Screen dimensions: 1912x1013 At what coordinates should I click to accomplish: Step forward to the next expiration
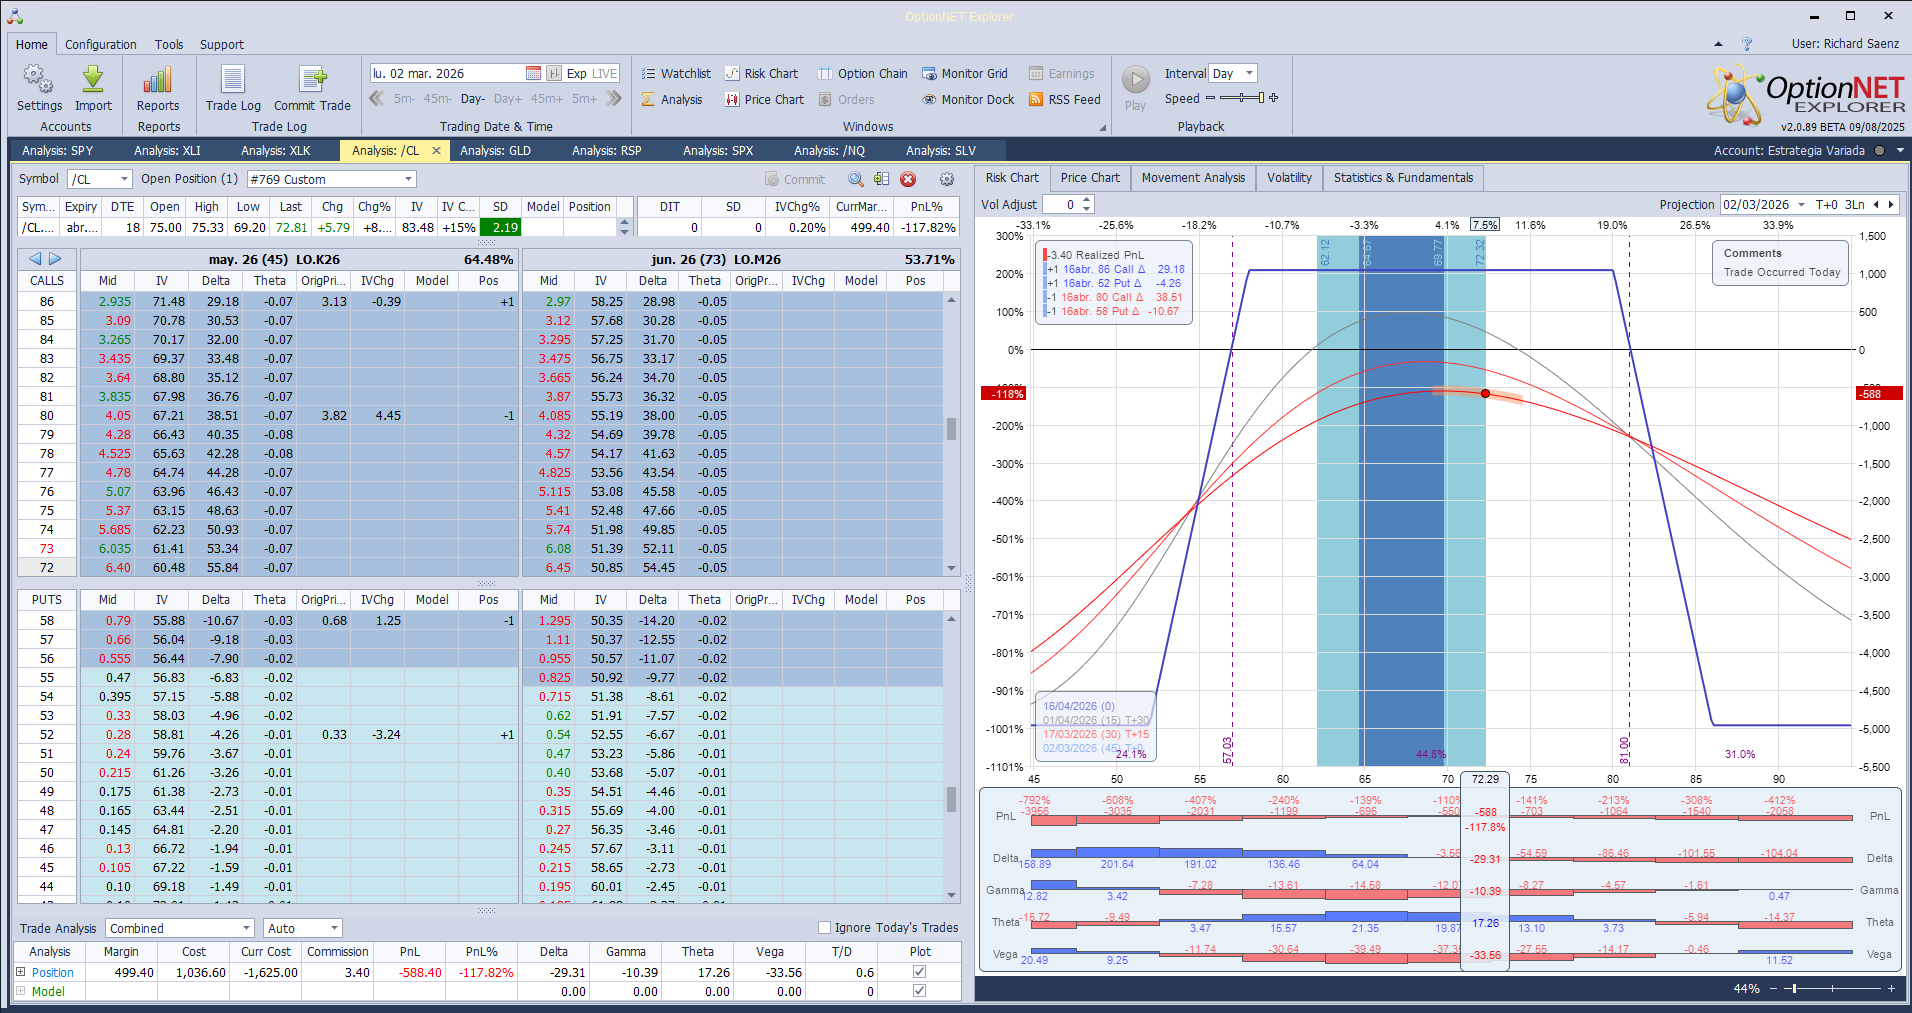click(614, 98)
